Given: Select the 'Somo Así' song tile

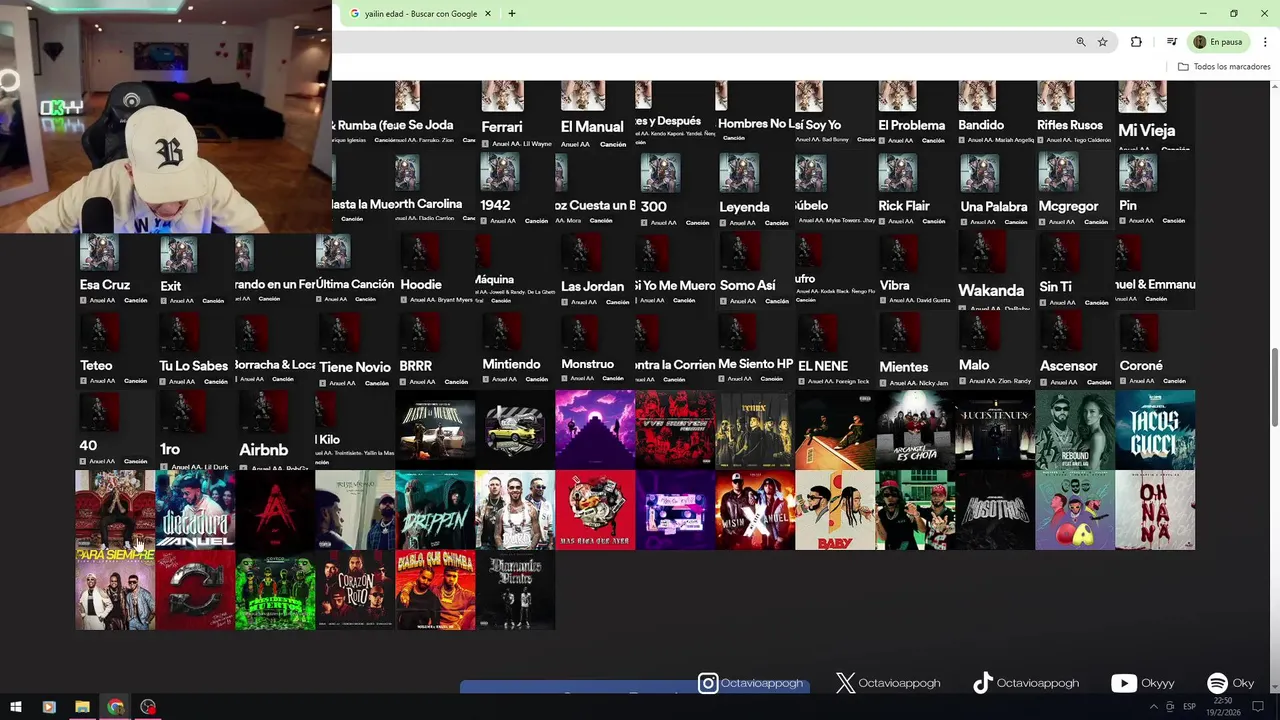Looking at the screenshot, I should tap(755, 270).
